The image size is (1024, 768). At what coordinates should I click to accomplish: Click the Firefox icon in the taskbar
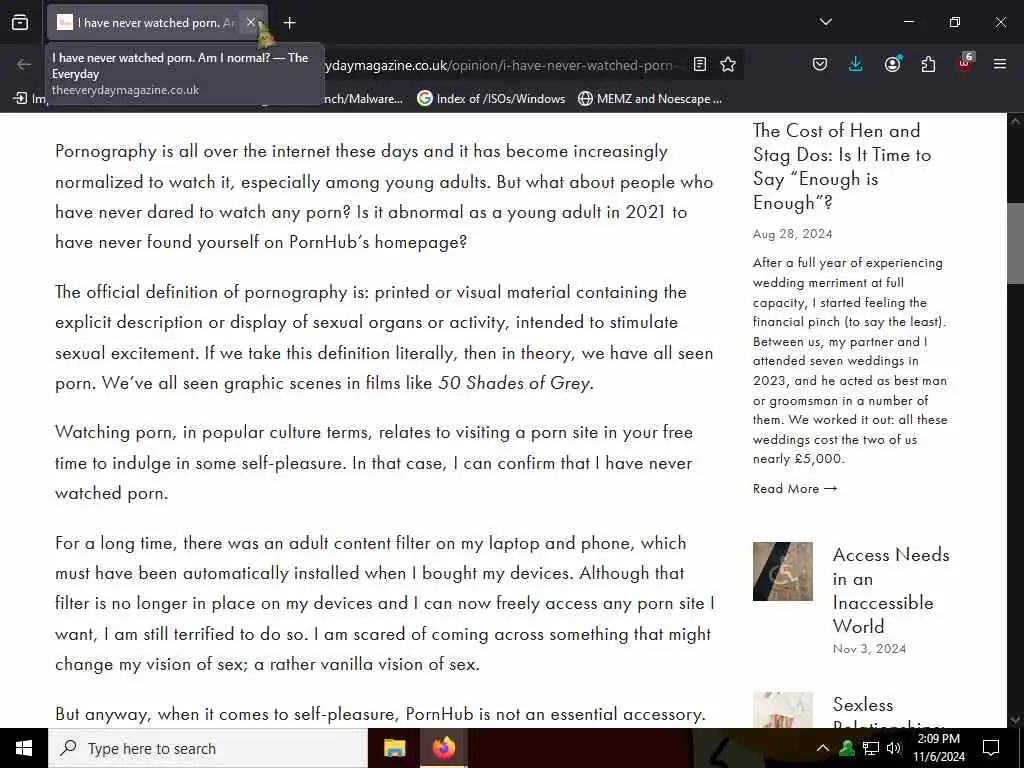(443, 748)
